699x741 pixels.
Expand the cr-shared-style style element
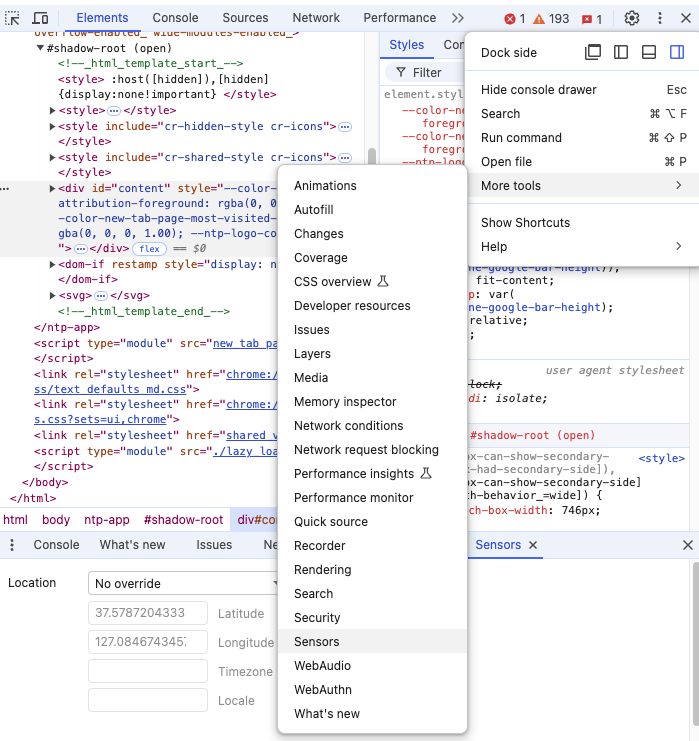pos(52,157)
